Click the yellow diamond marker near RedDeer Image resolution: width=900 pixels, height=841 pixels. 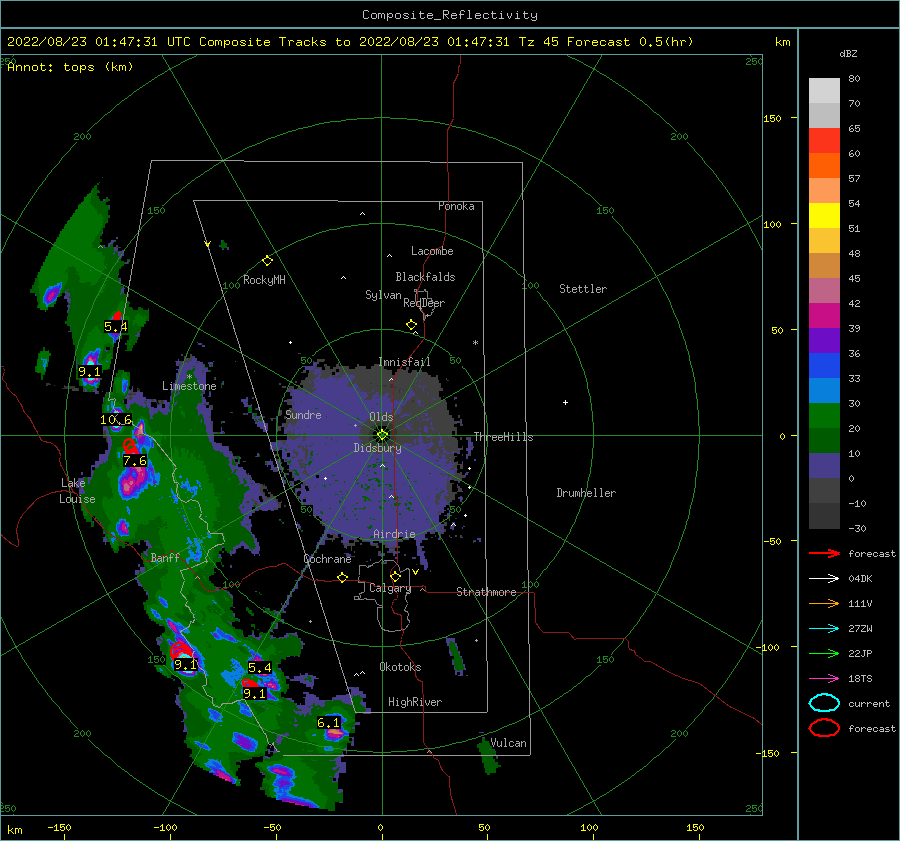coord(411,325)
